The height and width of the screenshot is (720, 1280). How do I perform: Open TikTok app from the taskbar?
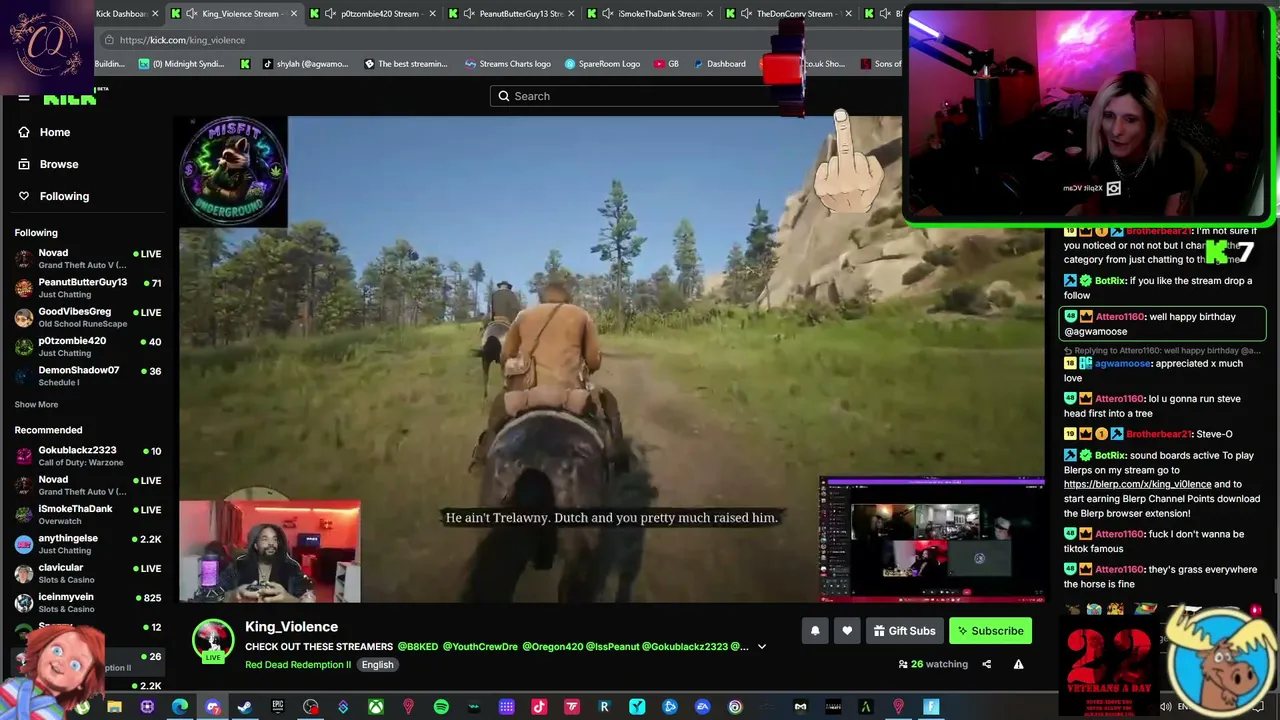click(x=539, y=708)
